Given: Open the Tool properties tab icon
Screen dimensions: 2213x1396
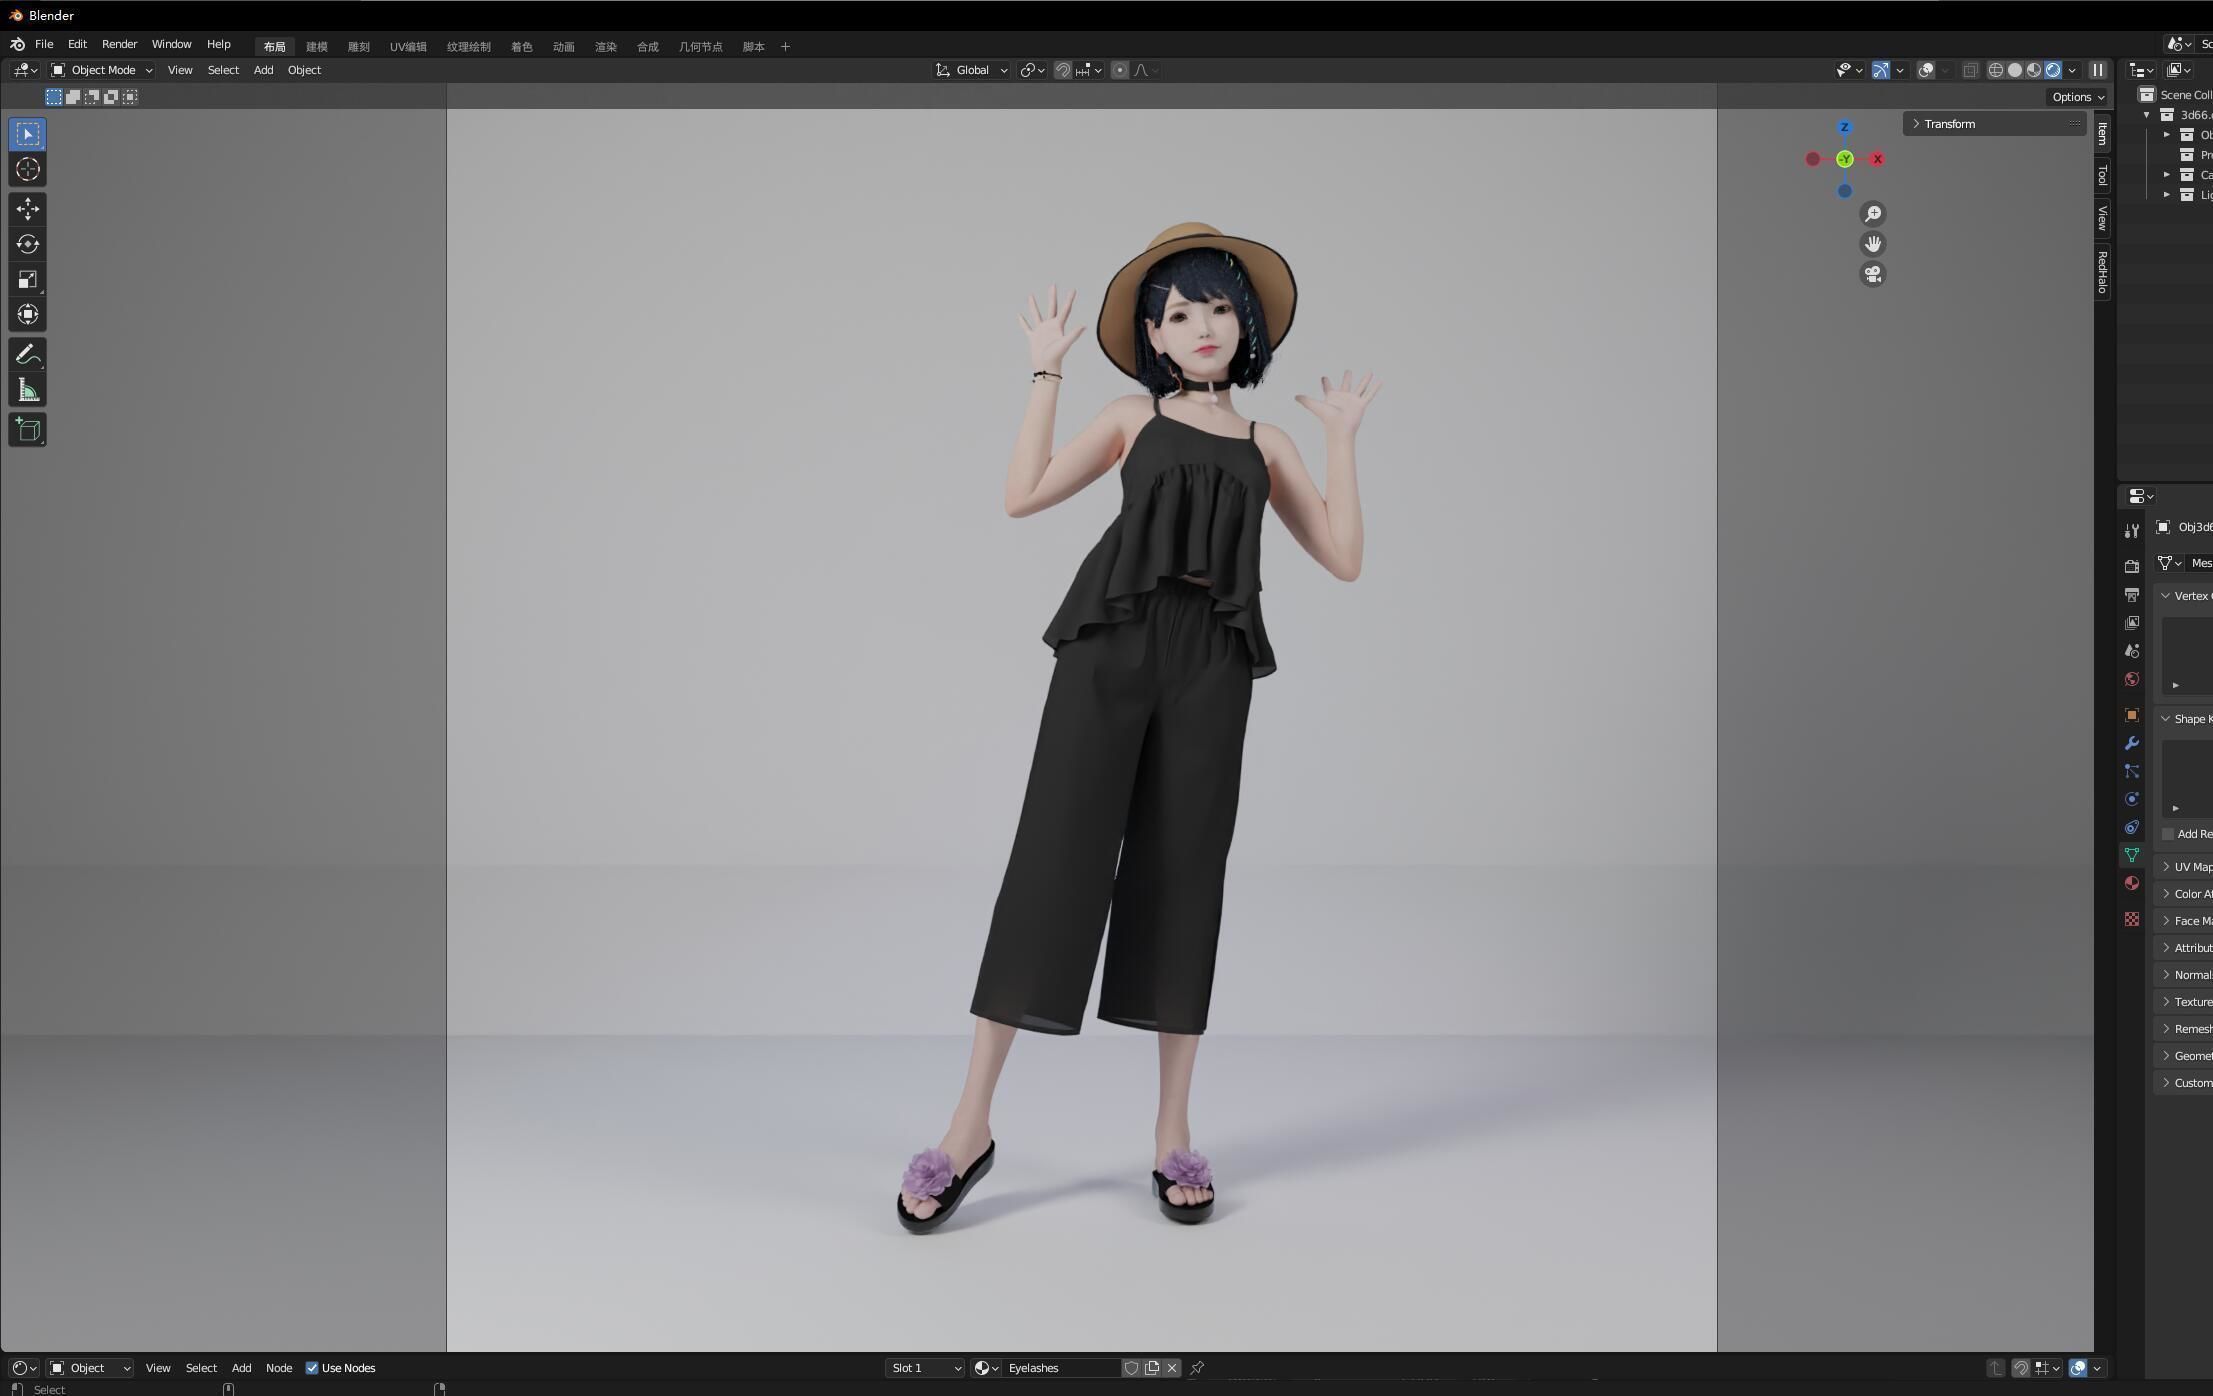Looking at the screenshot, I should (x=2131, y=530).
